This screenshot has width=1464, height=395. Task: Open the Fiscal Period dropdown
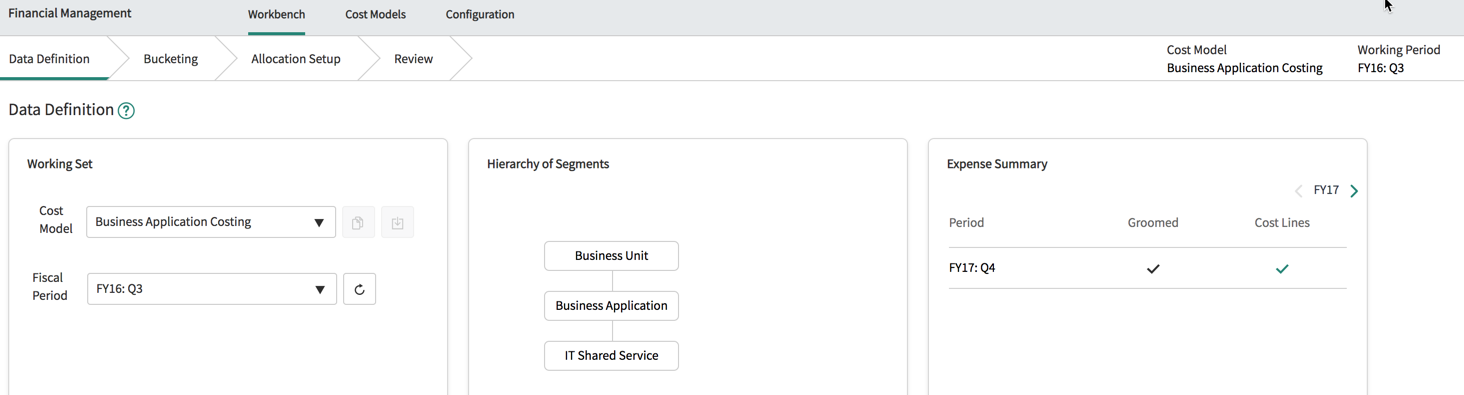coord(212,289)
